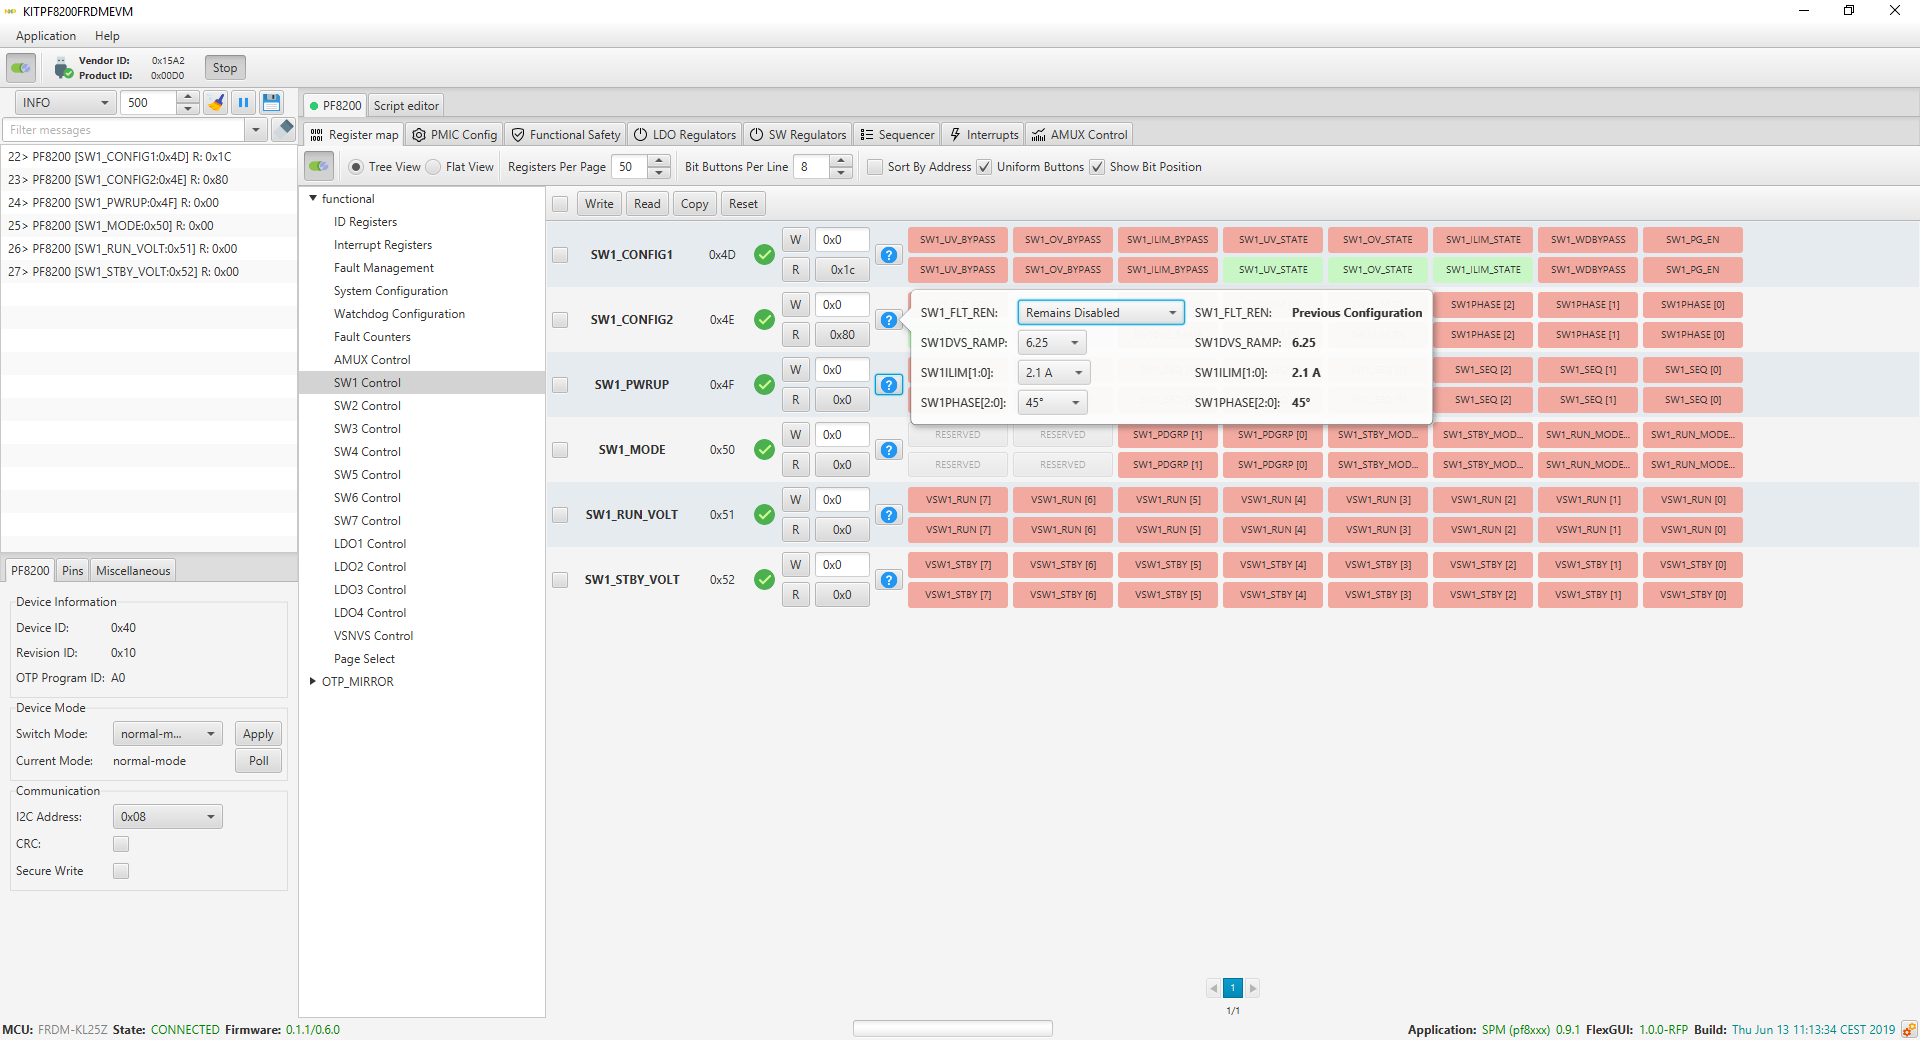Click the eraser icon beside Filter messages
Viewport: 1920px width, 1040px height.
(x=286, y=128)
